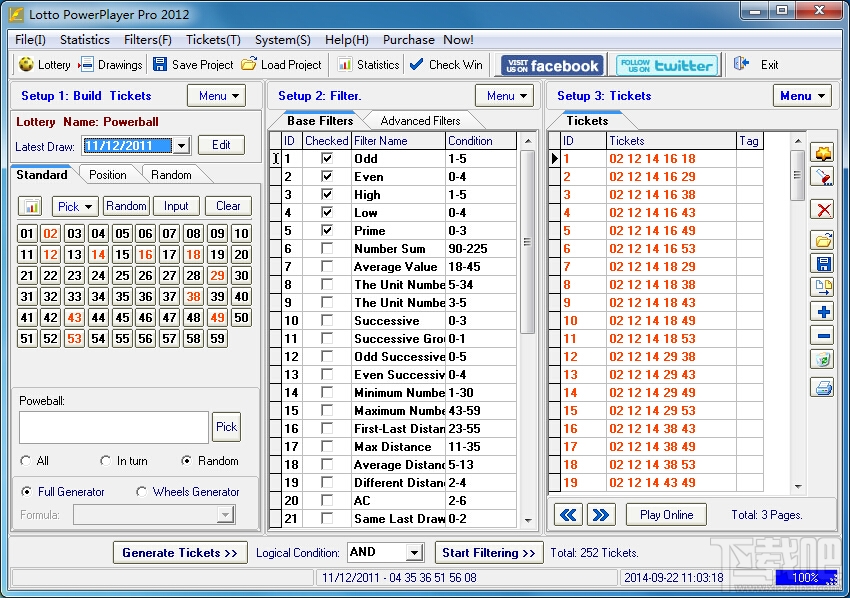
Task: Select the All radio button
Action: click(x=25, y=461)
